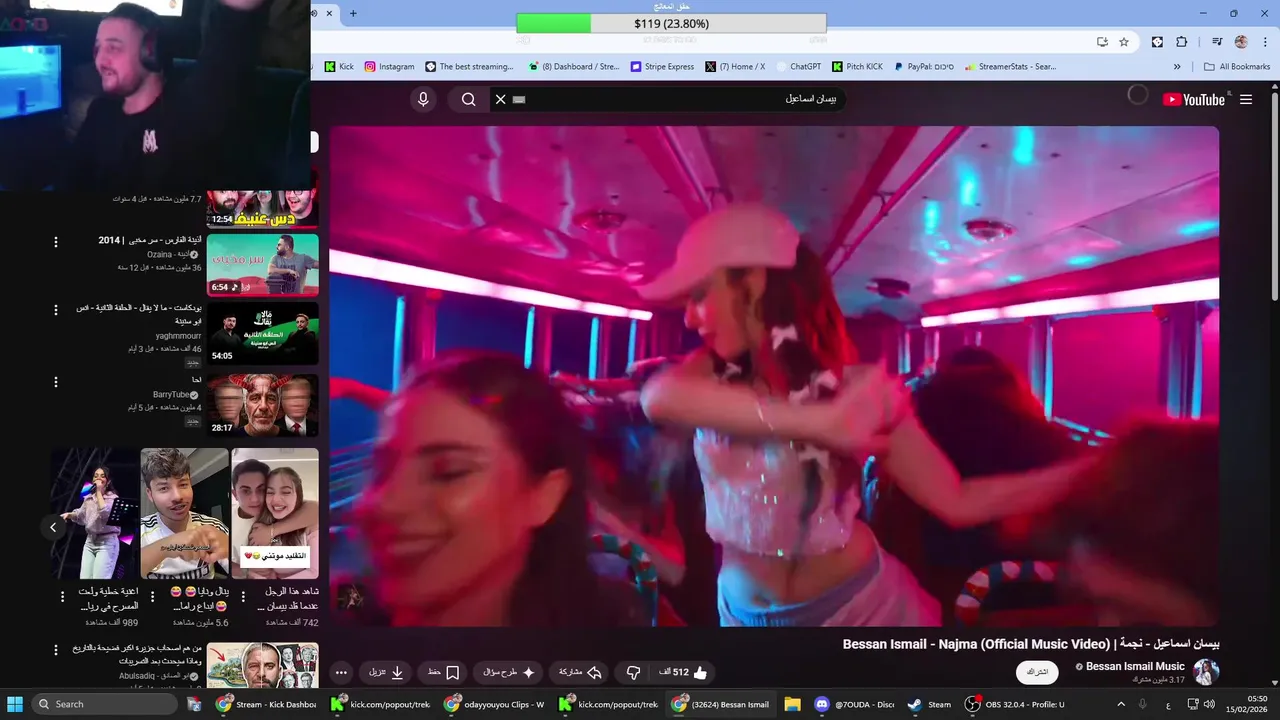The image size is (1280, 720).
Task: Share the video with arrow button
Action: [x=580, y=672]
